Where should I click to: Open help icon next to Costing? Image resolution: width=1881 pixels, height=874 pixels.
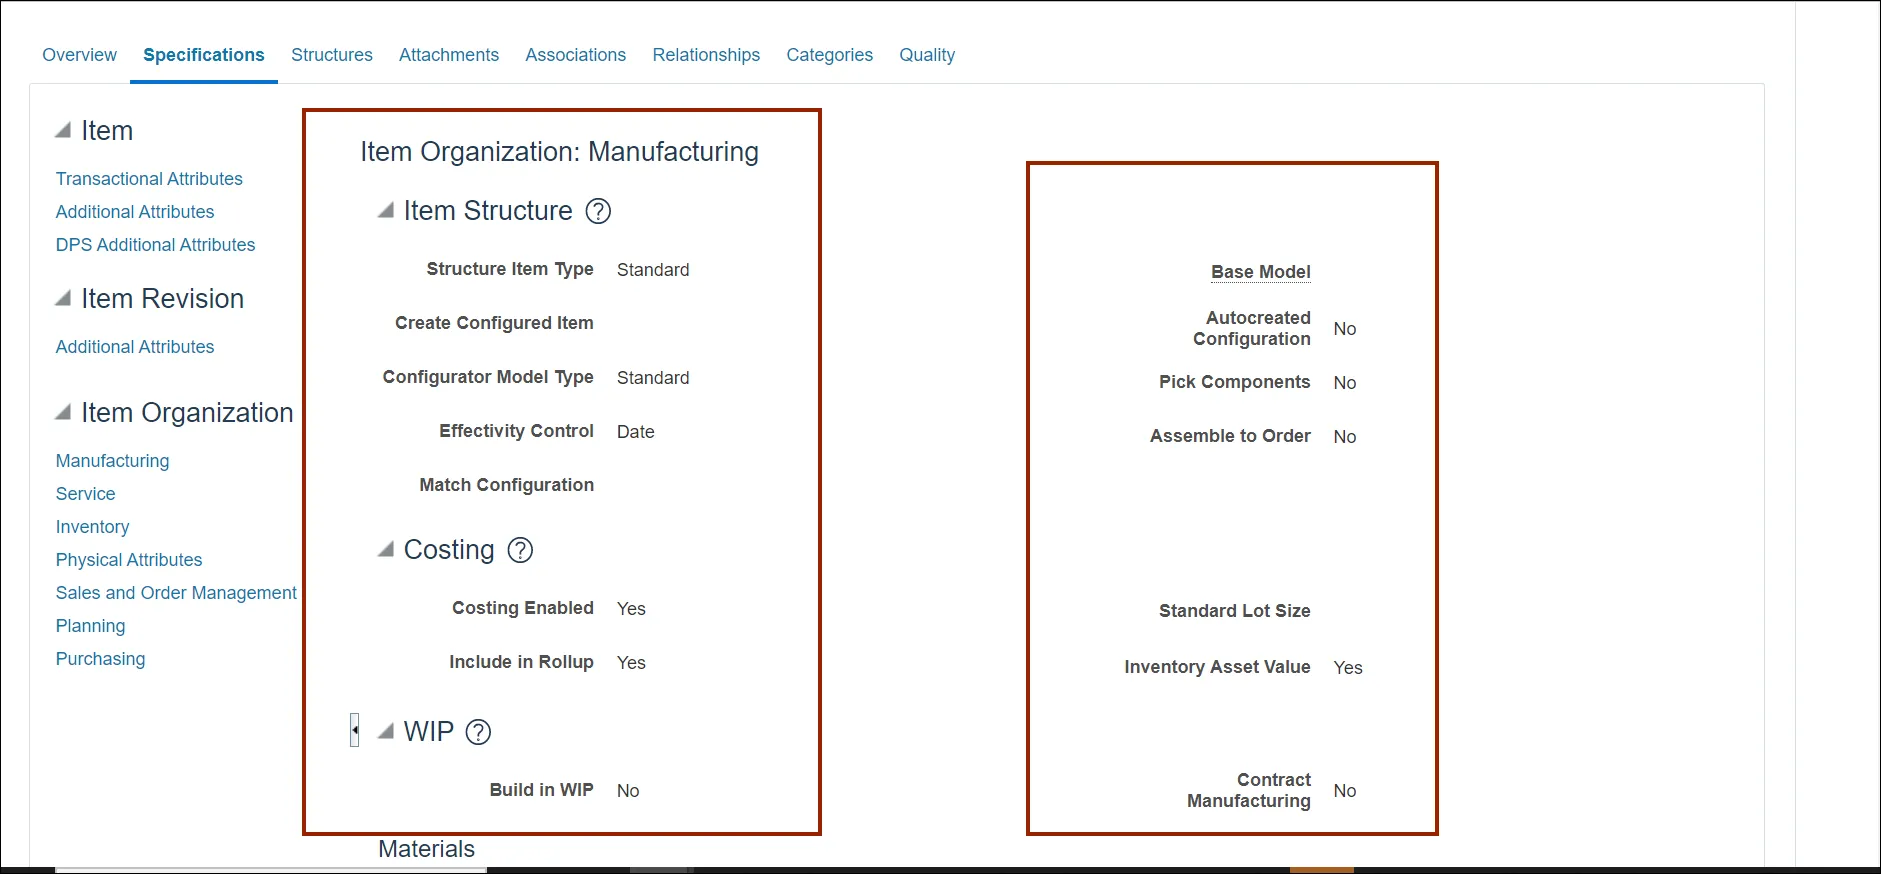coord(520,550)
